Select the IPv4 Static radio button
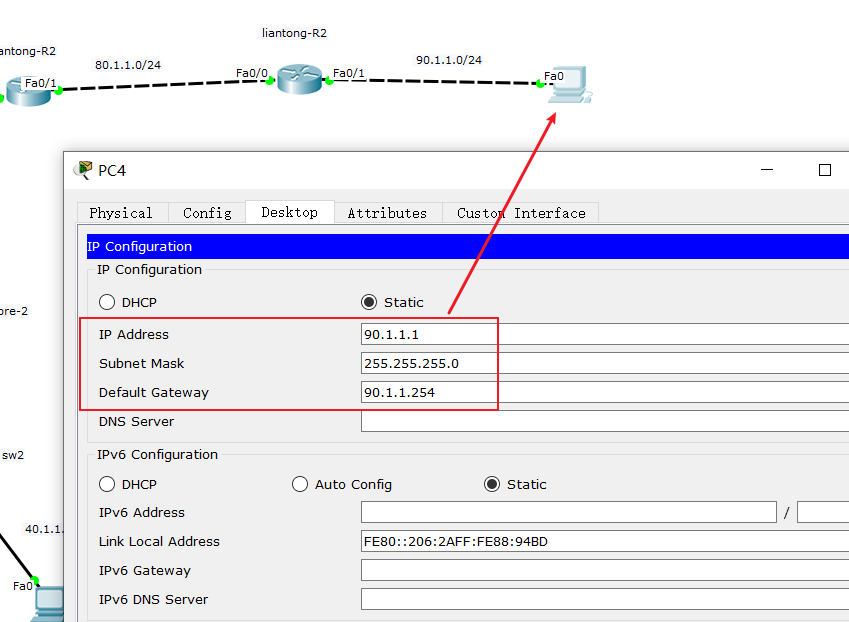The width and height of the screenshot is (849, 622). pos(369,302)
